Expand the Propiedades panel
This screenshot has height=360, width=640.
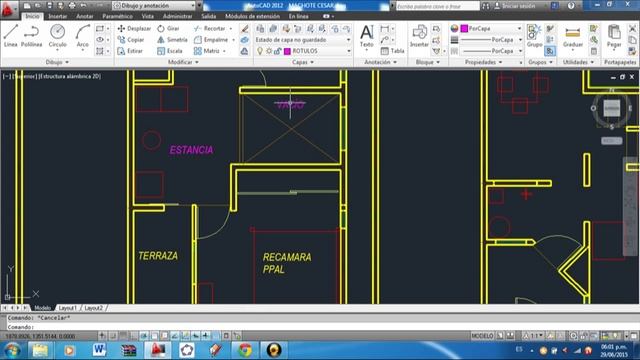pos(484,62)
